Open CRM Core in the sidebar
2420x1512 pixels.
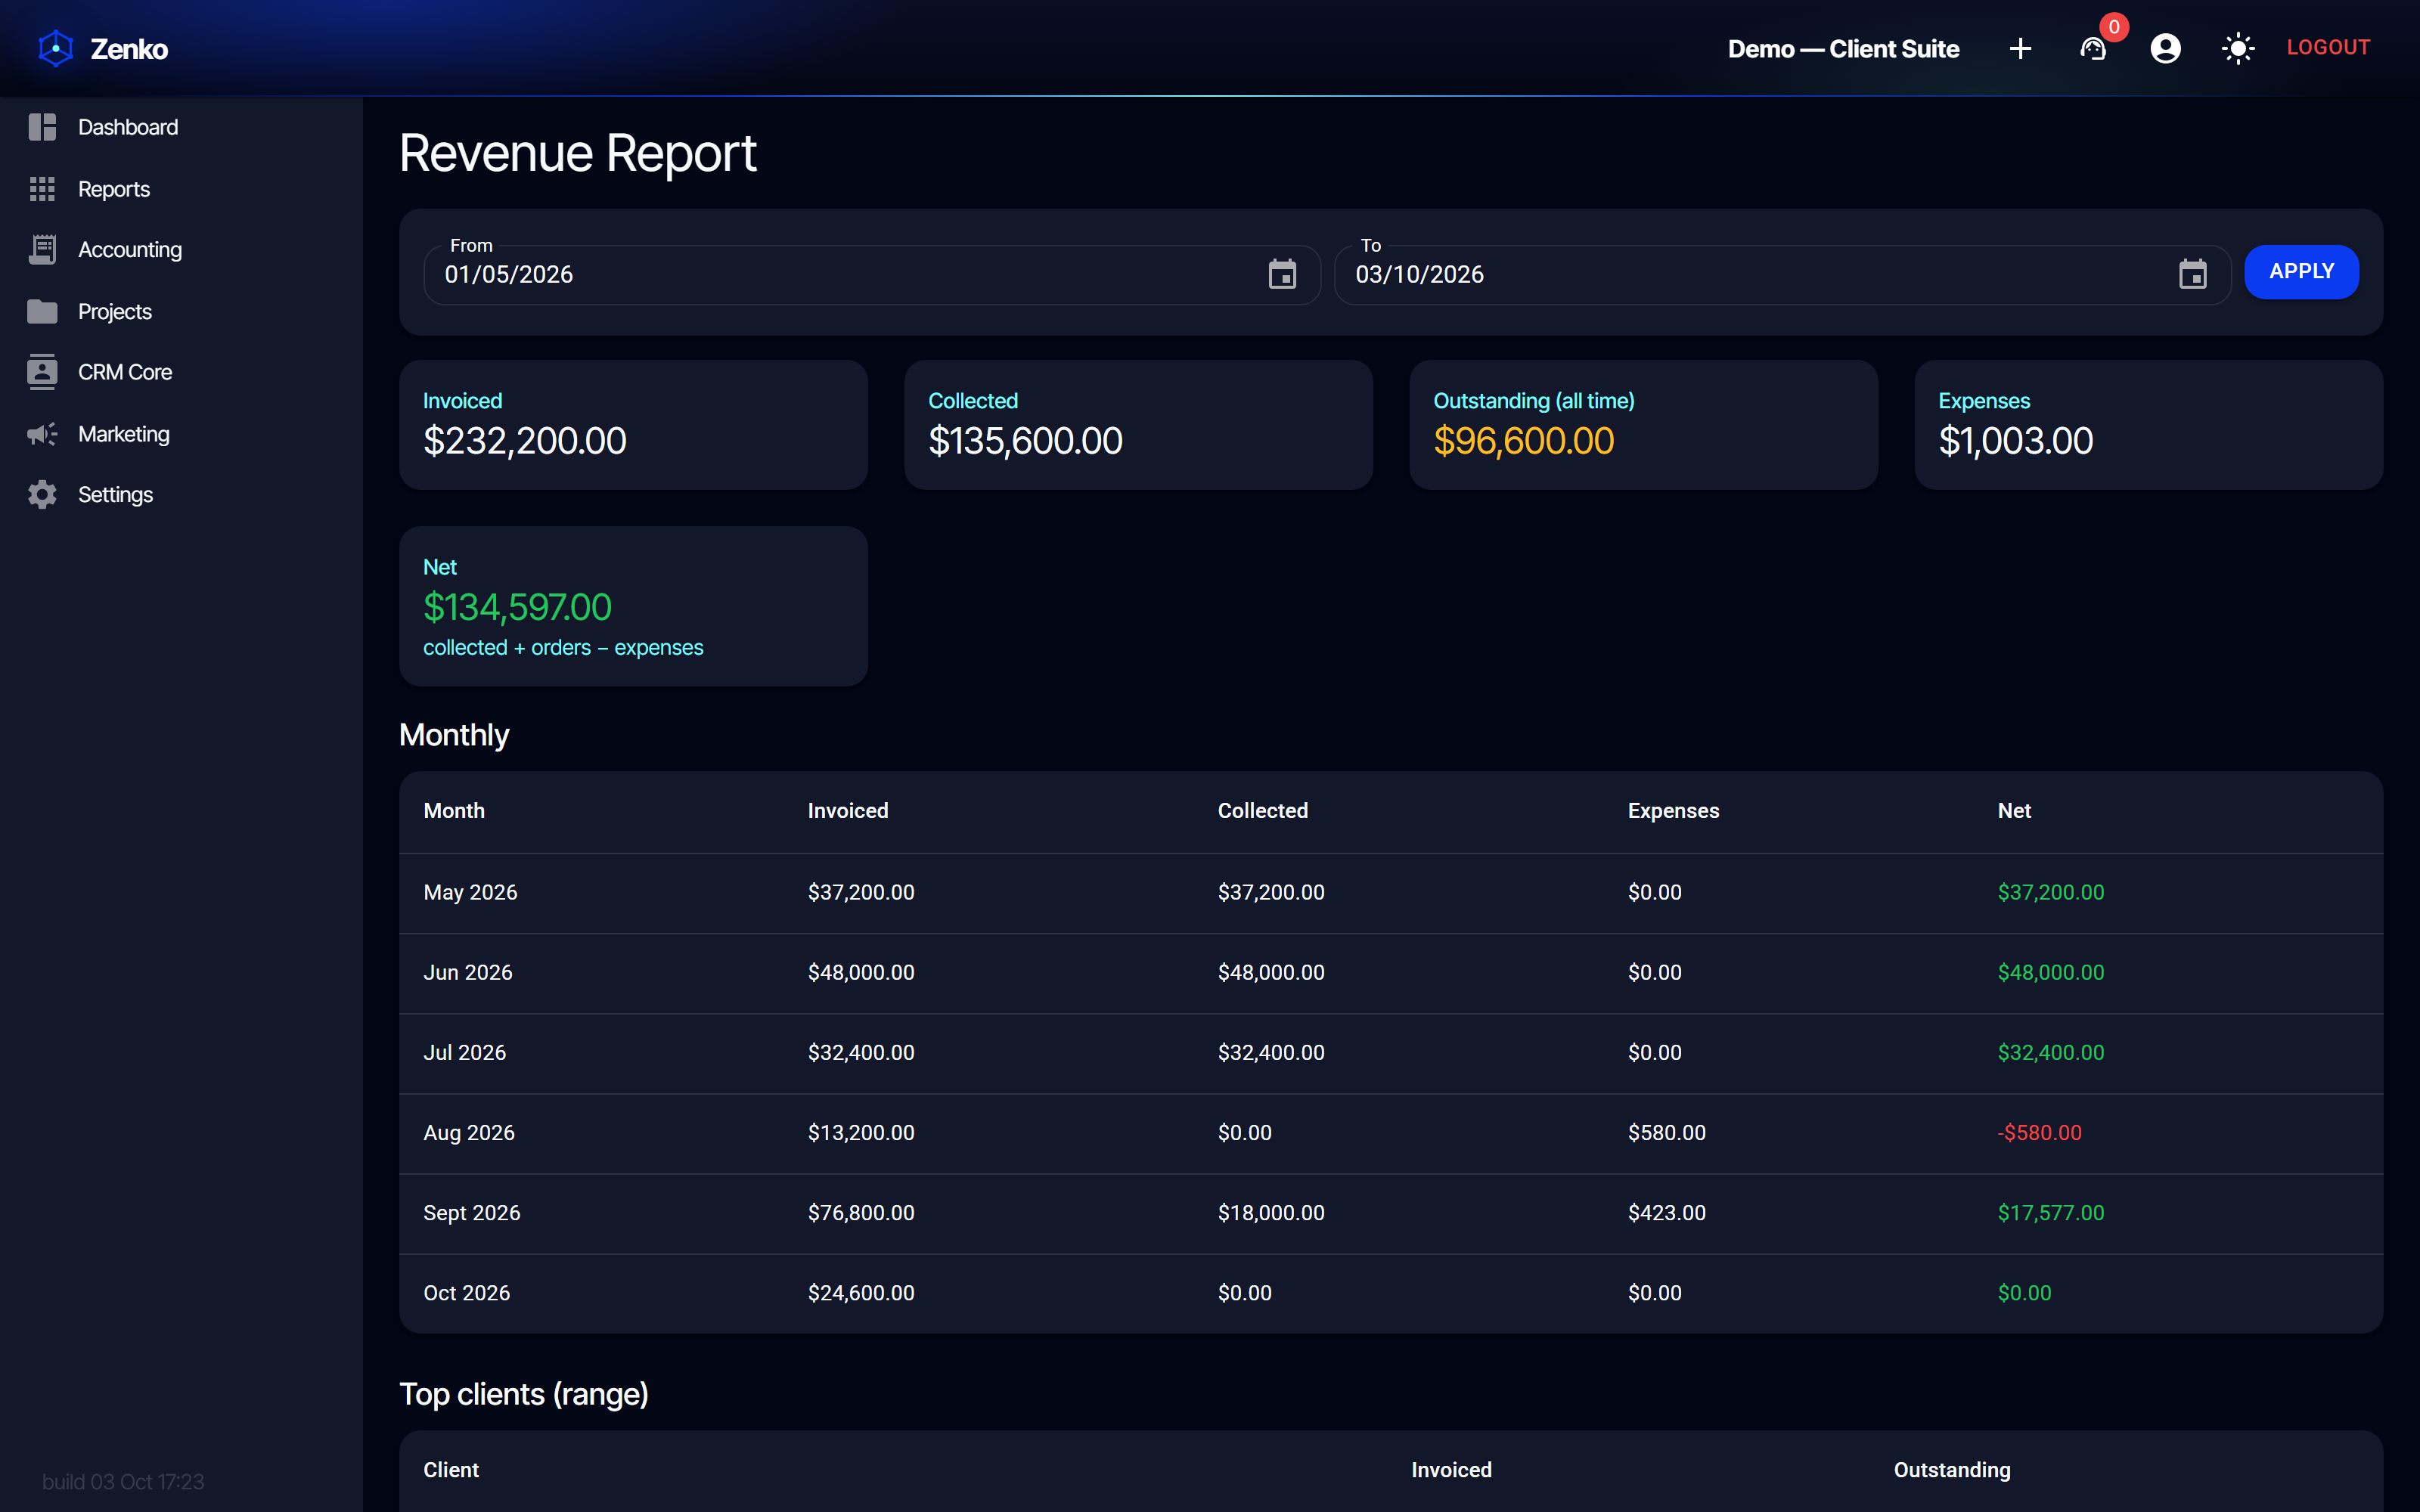tap(181, 372)
